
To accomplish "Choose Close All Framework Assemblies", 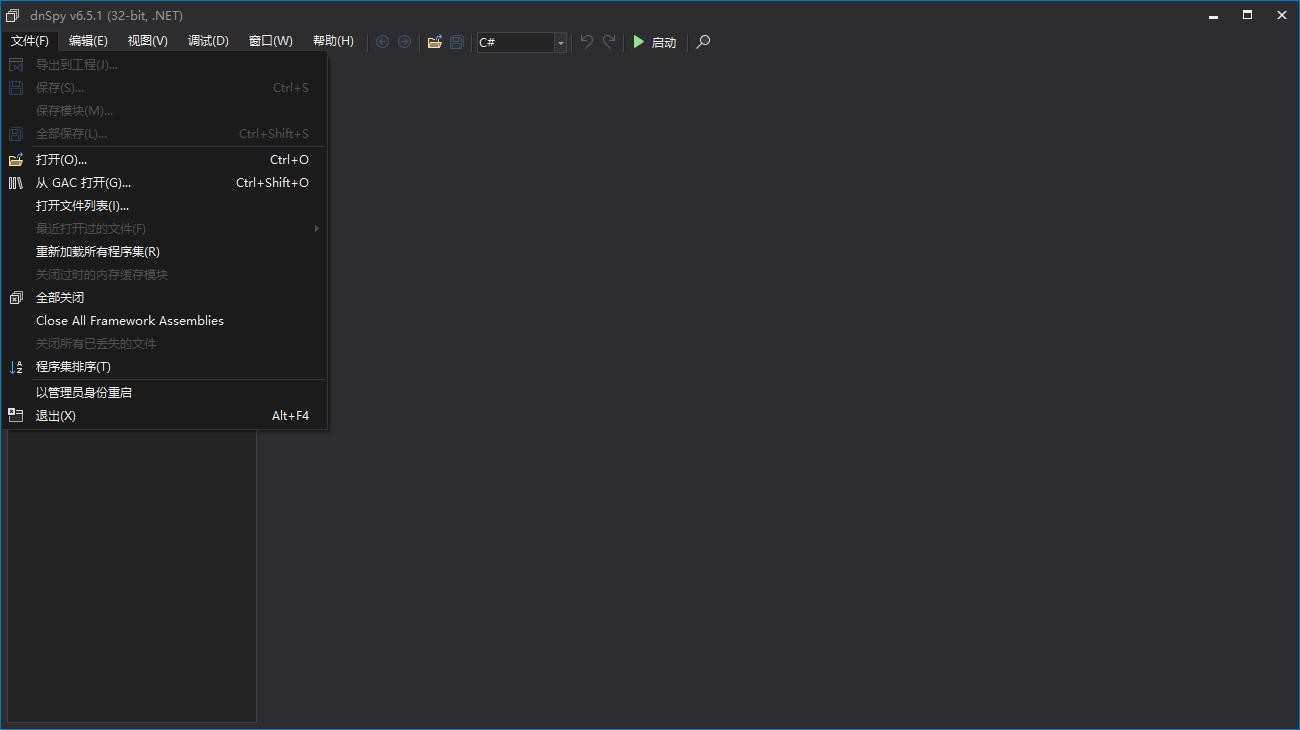I will point(166,321).
